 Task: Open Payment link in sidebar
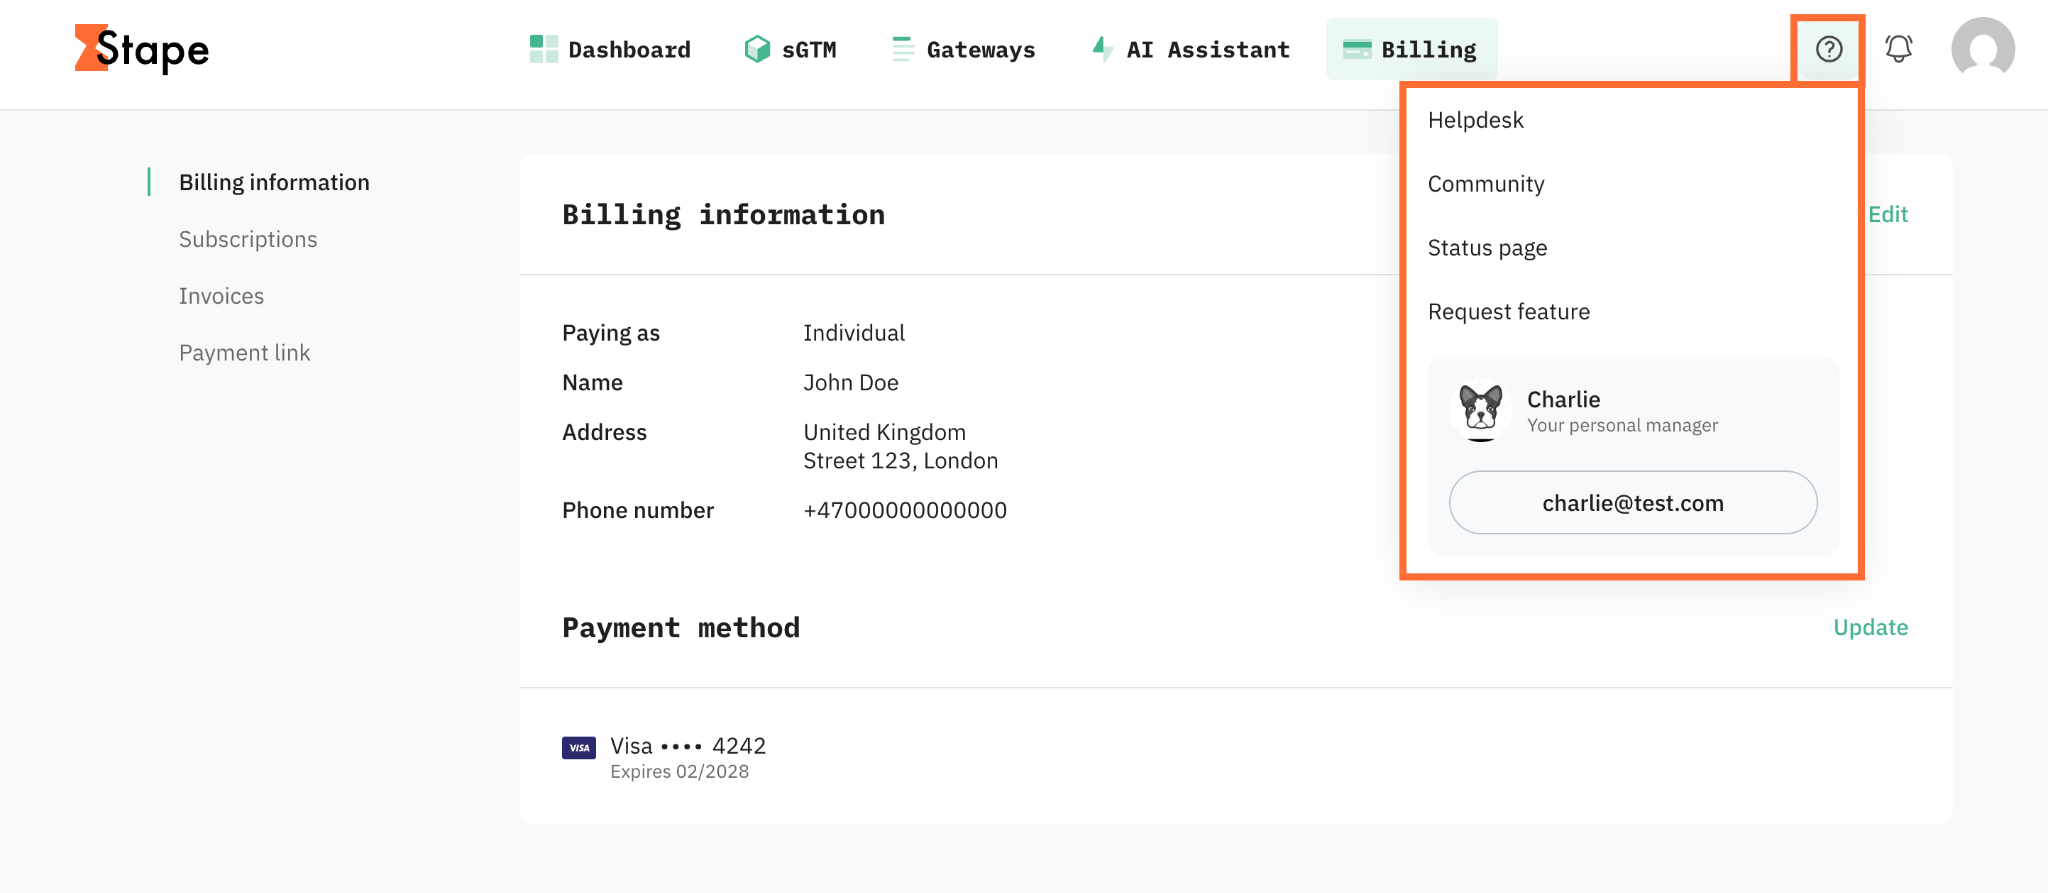click(x=244, y=353)
